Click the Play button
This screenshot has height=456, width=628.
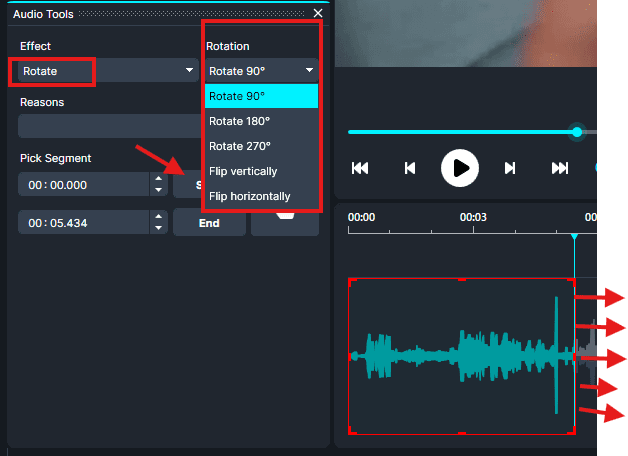459,167
